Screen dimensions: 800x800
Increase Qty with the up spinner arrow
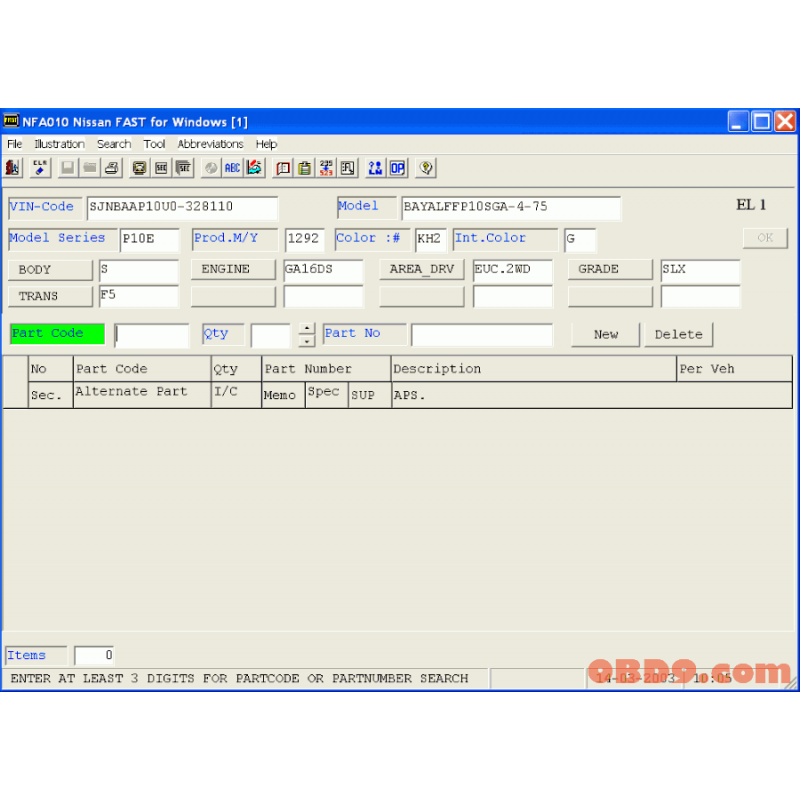(x=307, y=329)
